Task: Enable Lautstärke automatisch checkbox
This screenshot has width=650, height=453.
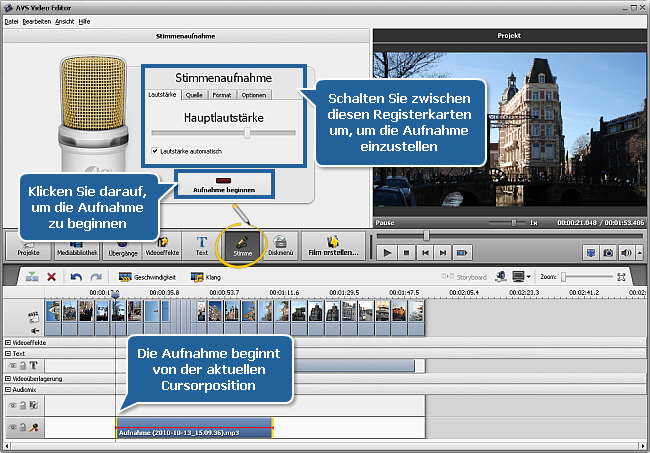Action: (154, 151)
